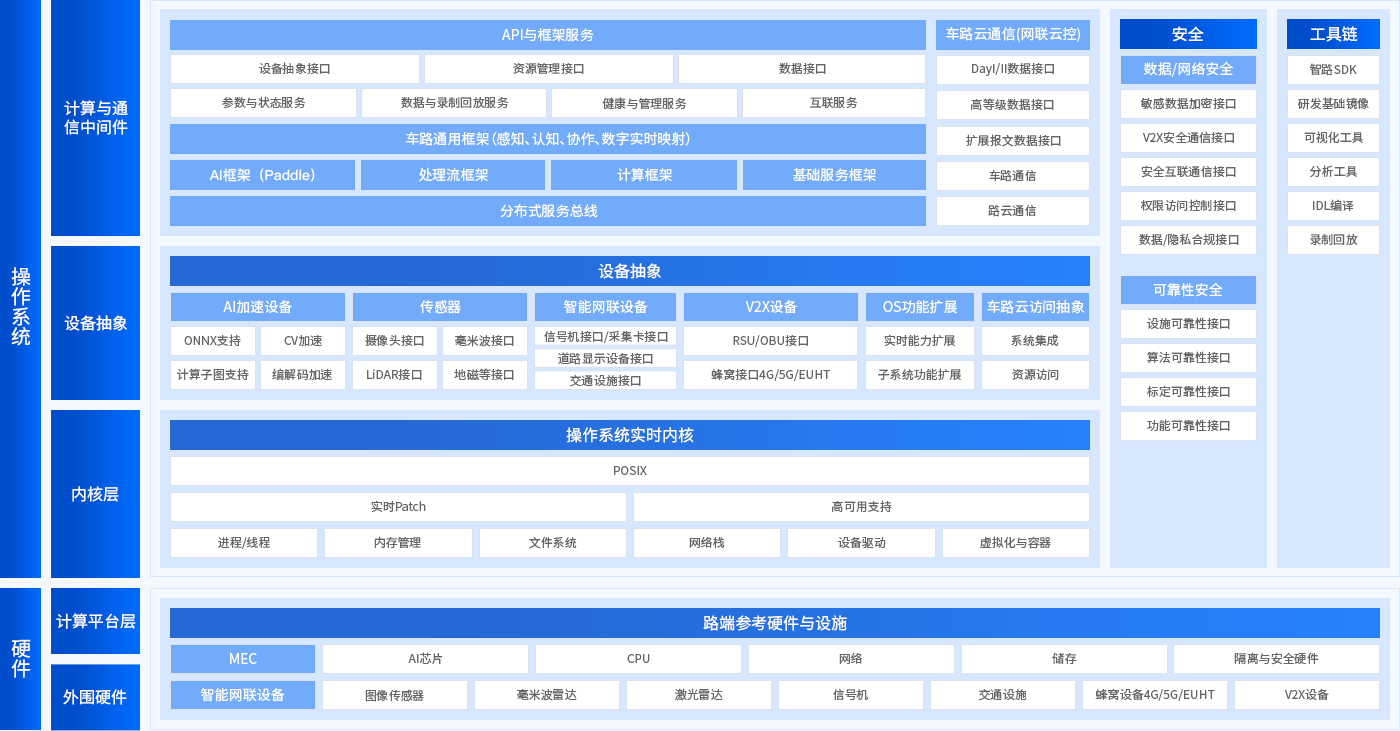Click the 数据/网络安全 subheader
This screenshot has width=1400, height=731.
click(1188, 69)
